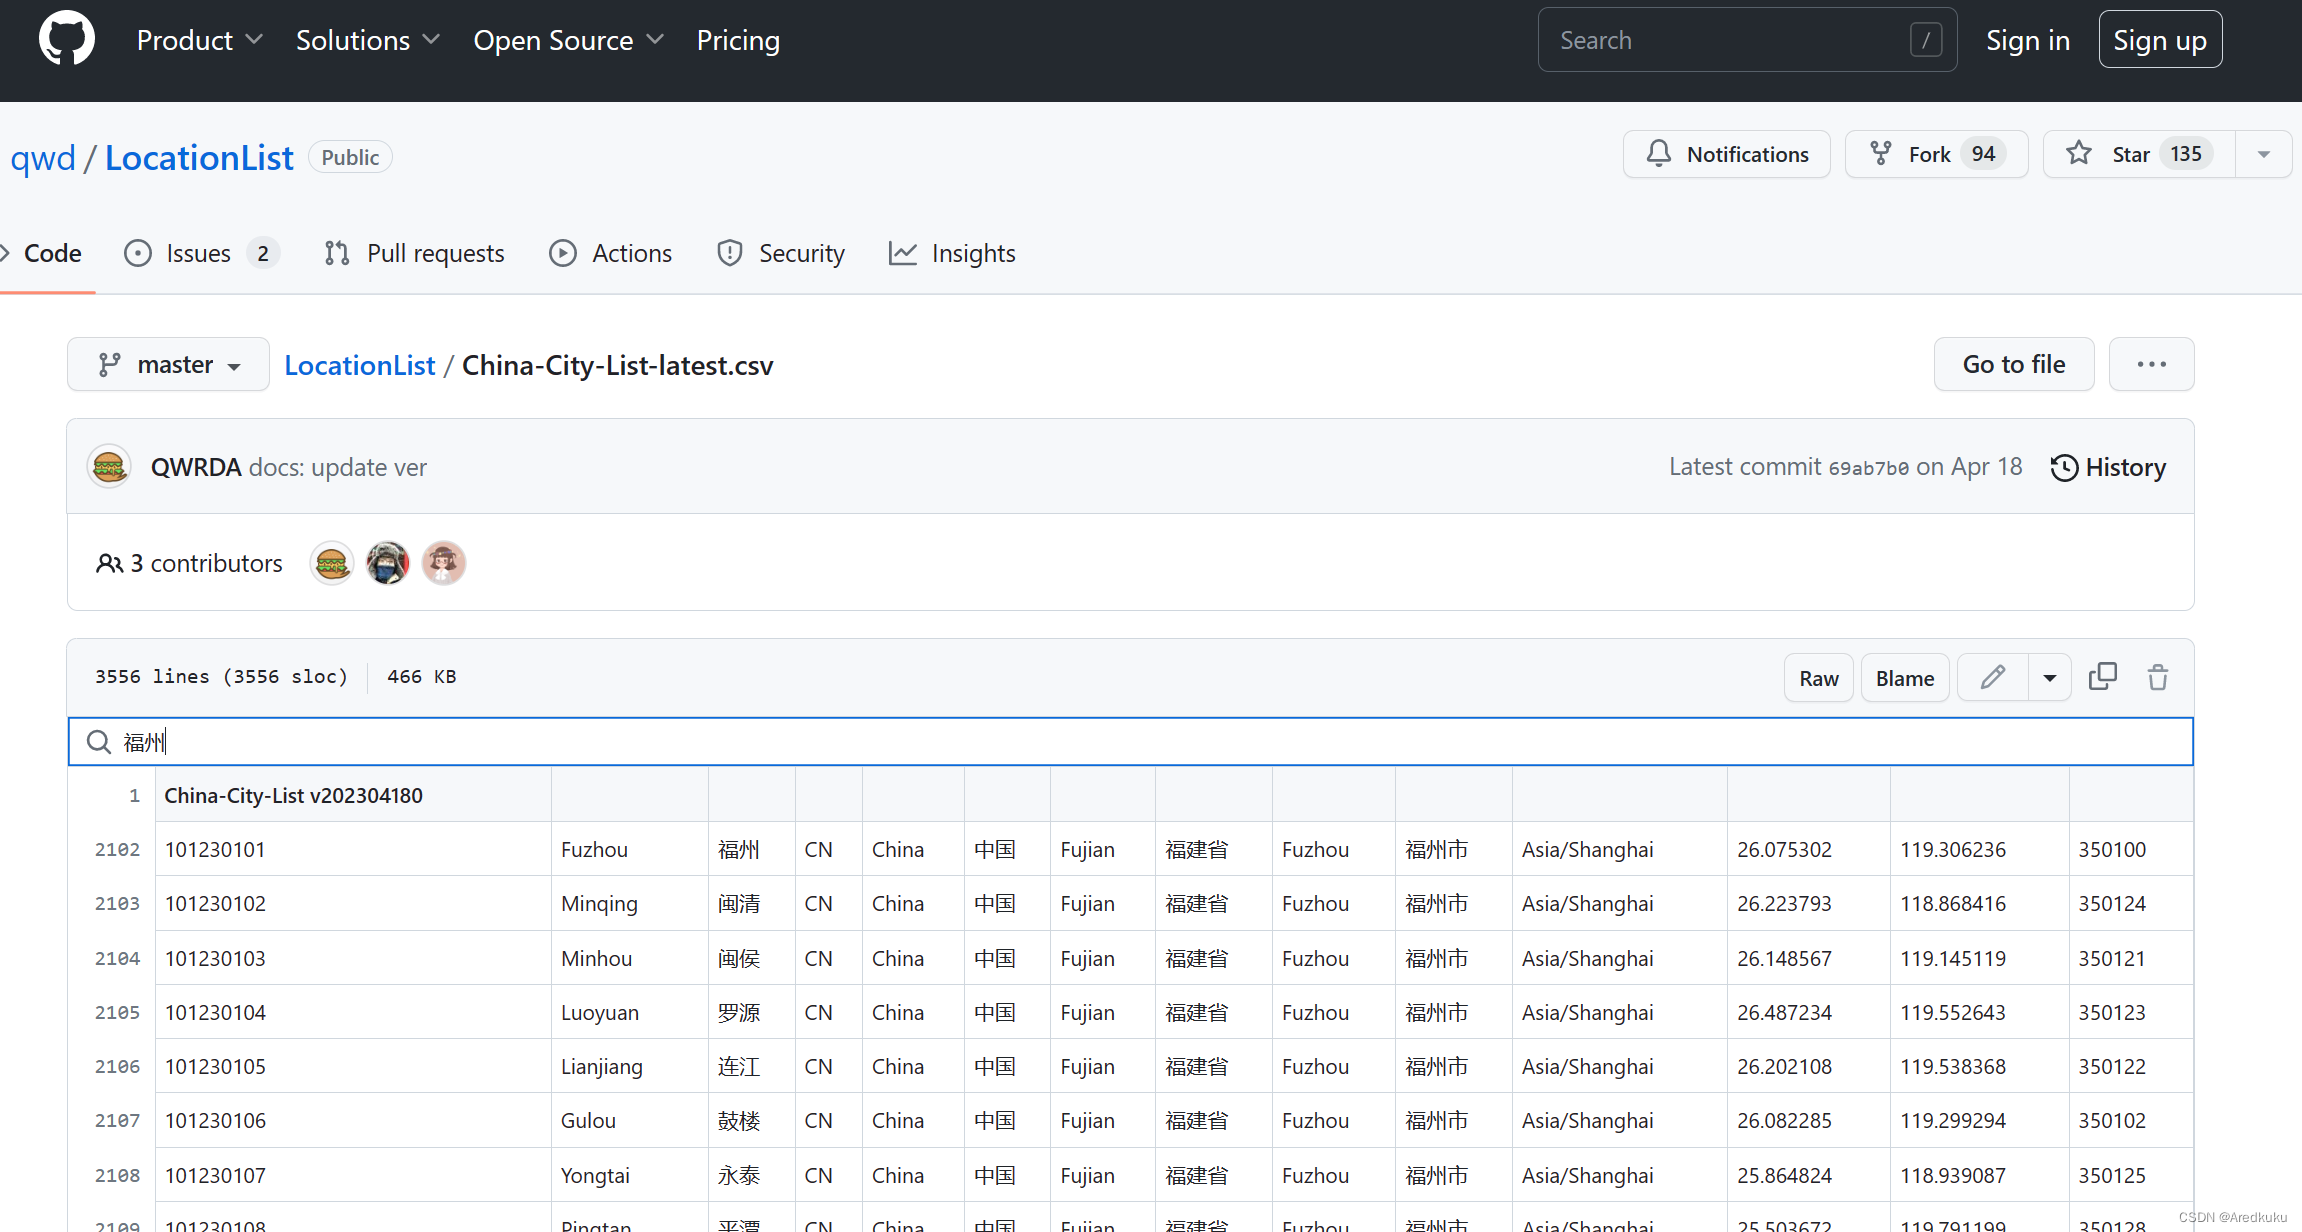Click the Blame button

[1905, 678]
